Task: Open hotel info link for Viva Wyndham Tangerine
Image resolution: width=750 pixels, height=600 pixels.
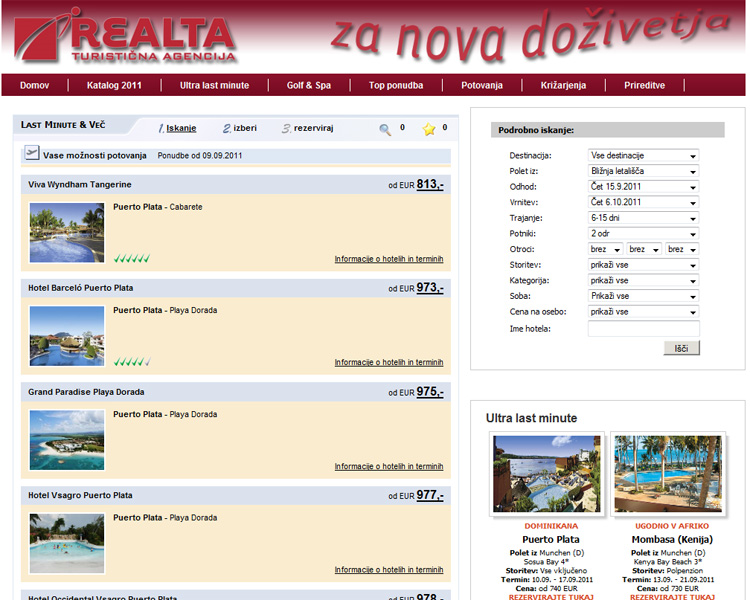Action: [x=389, y=259]
